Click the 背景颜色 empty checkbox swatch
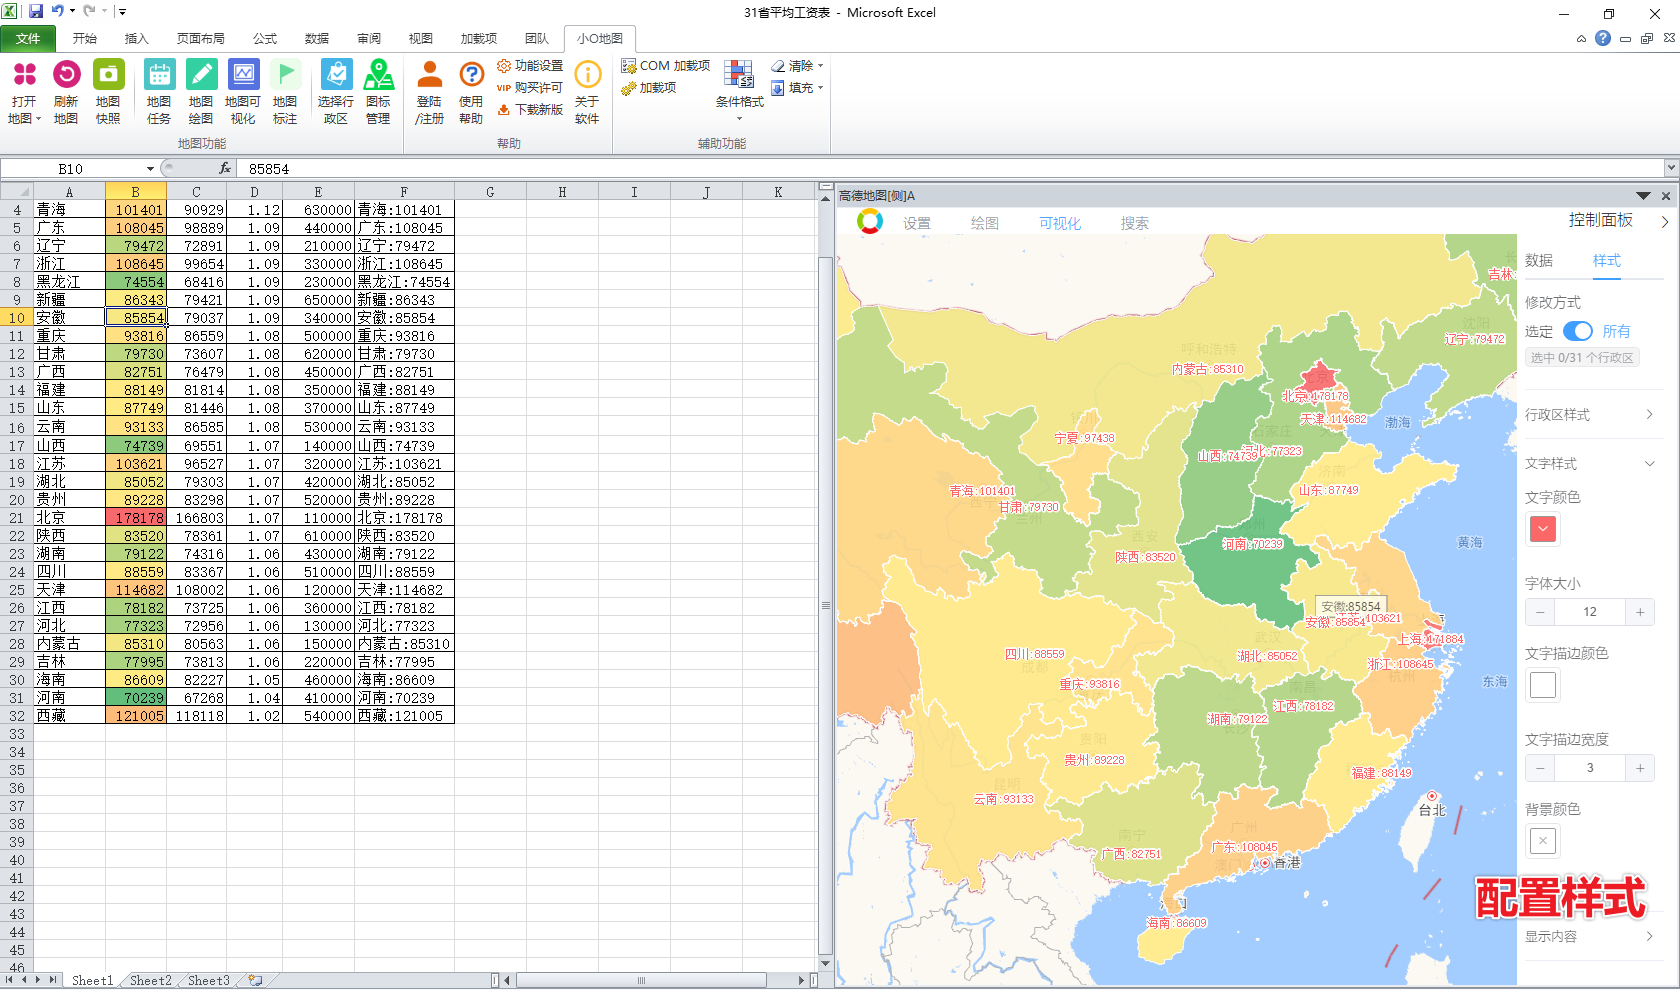The width and height of the screenshot is (1680, 990). coord(1543,841)
